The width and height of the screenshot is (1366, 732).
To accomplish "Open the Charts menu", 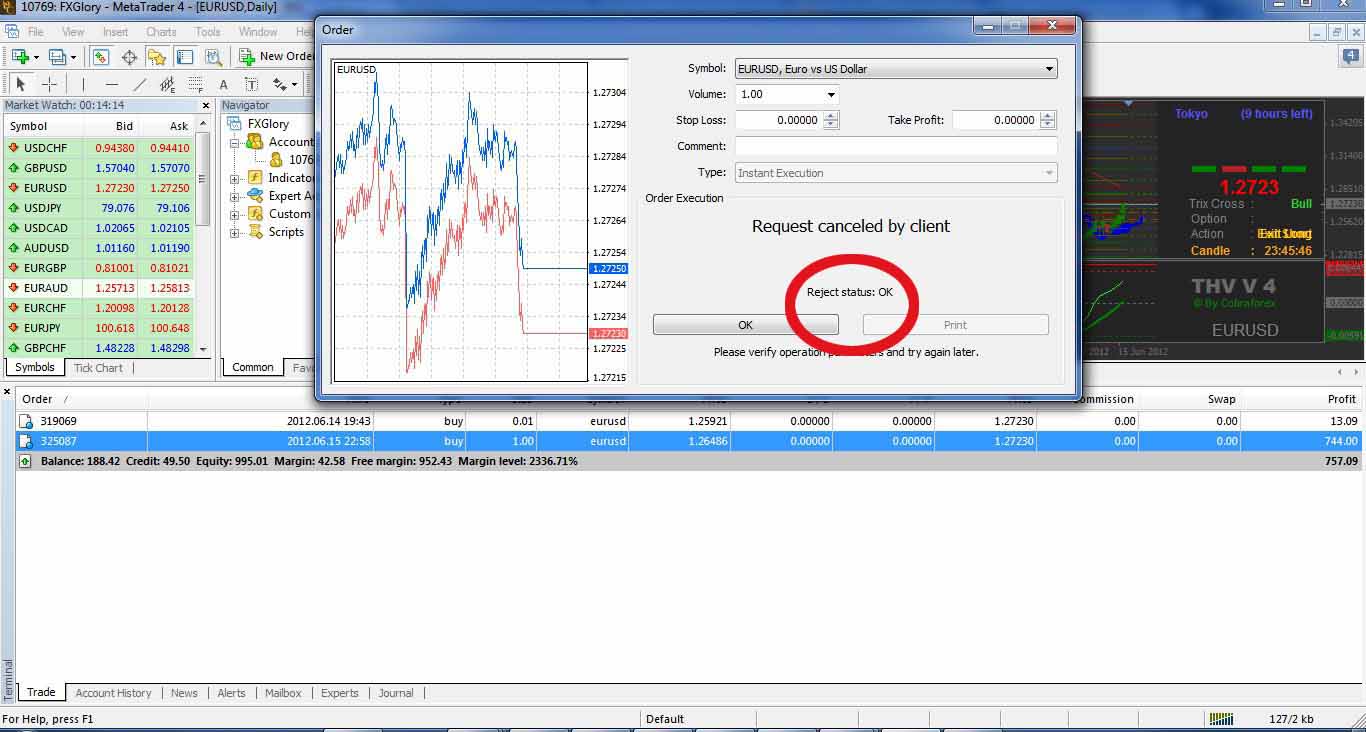I will point(161,32).
